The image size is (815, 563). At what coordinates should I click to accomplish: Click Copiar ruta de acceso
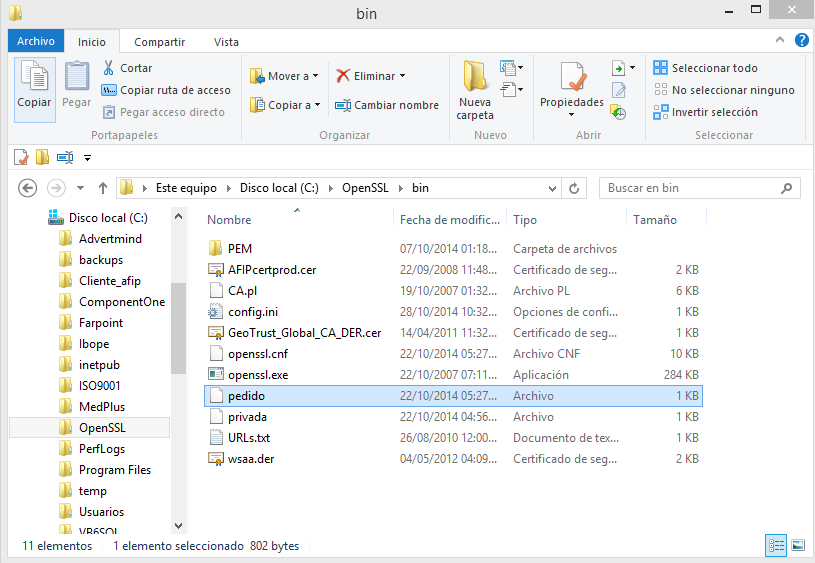coord(166,90)
